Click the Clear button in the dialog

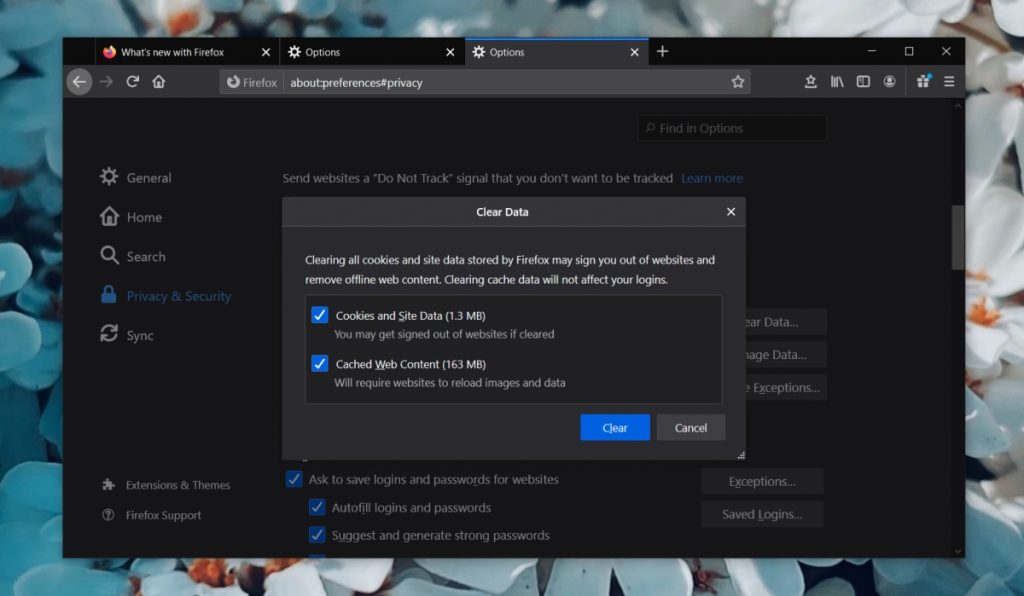point(614,427)
